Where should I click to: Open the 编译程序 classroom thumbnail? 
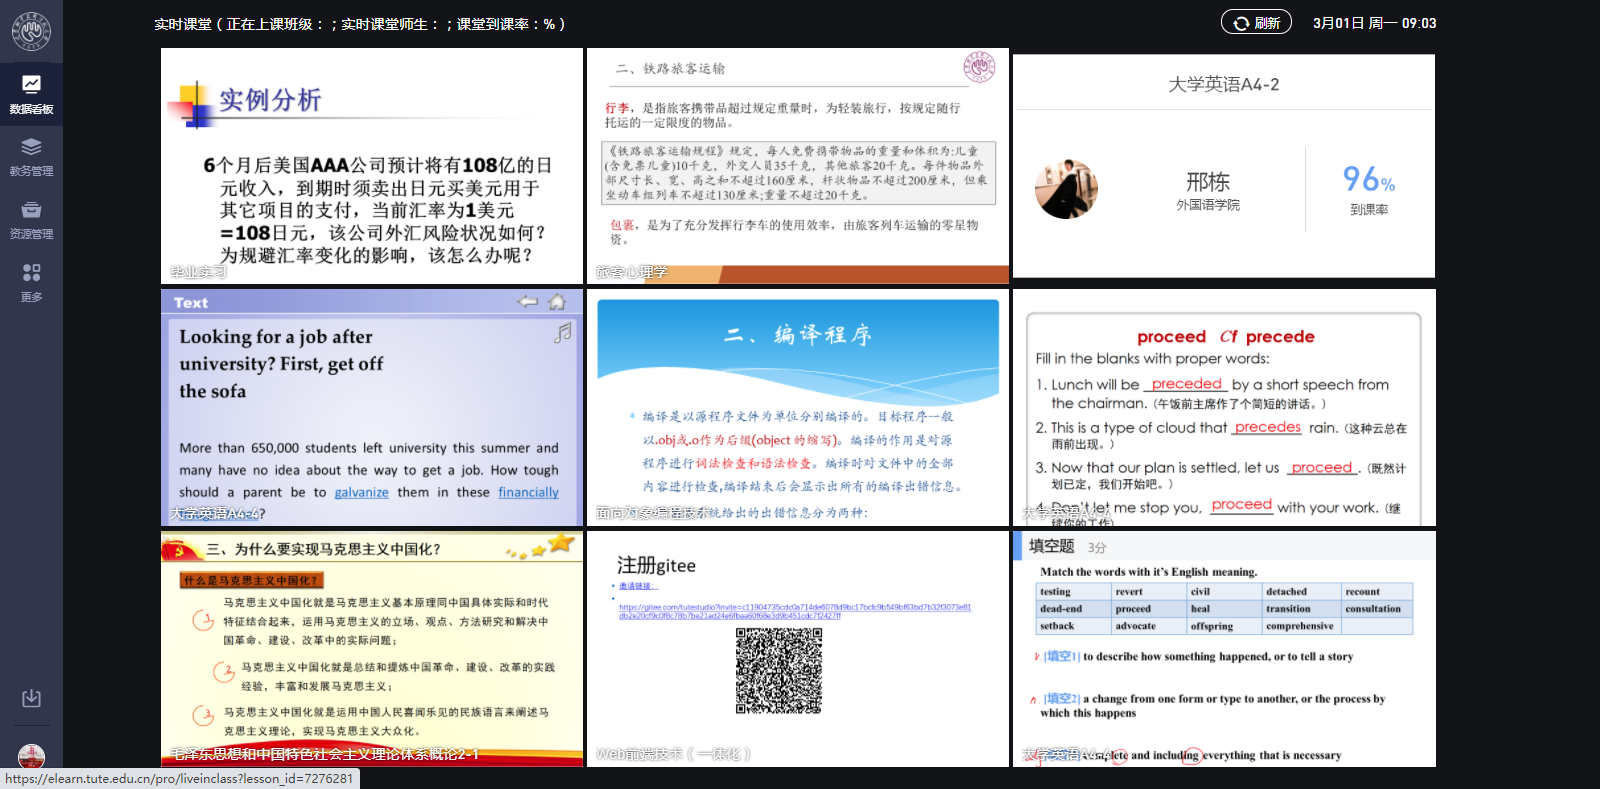797,407
